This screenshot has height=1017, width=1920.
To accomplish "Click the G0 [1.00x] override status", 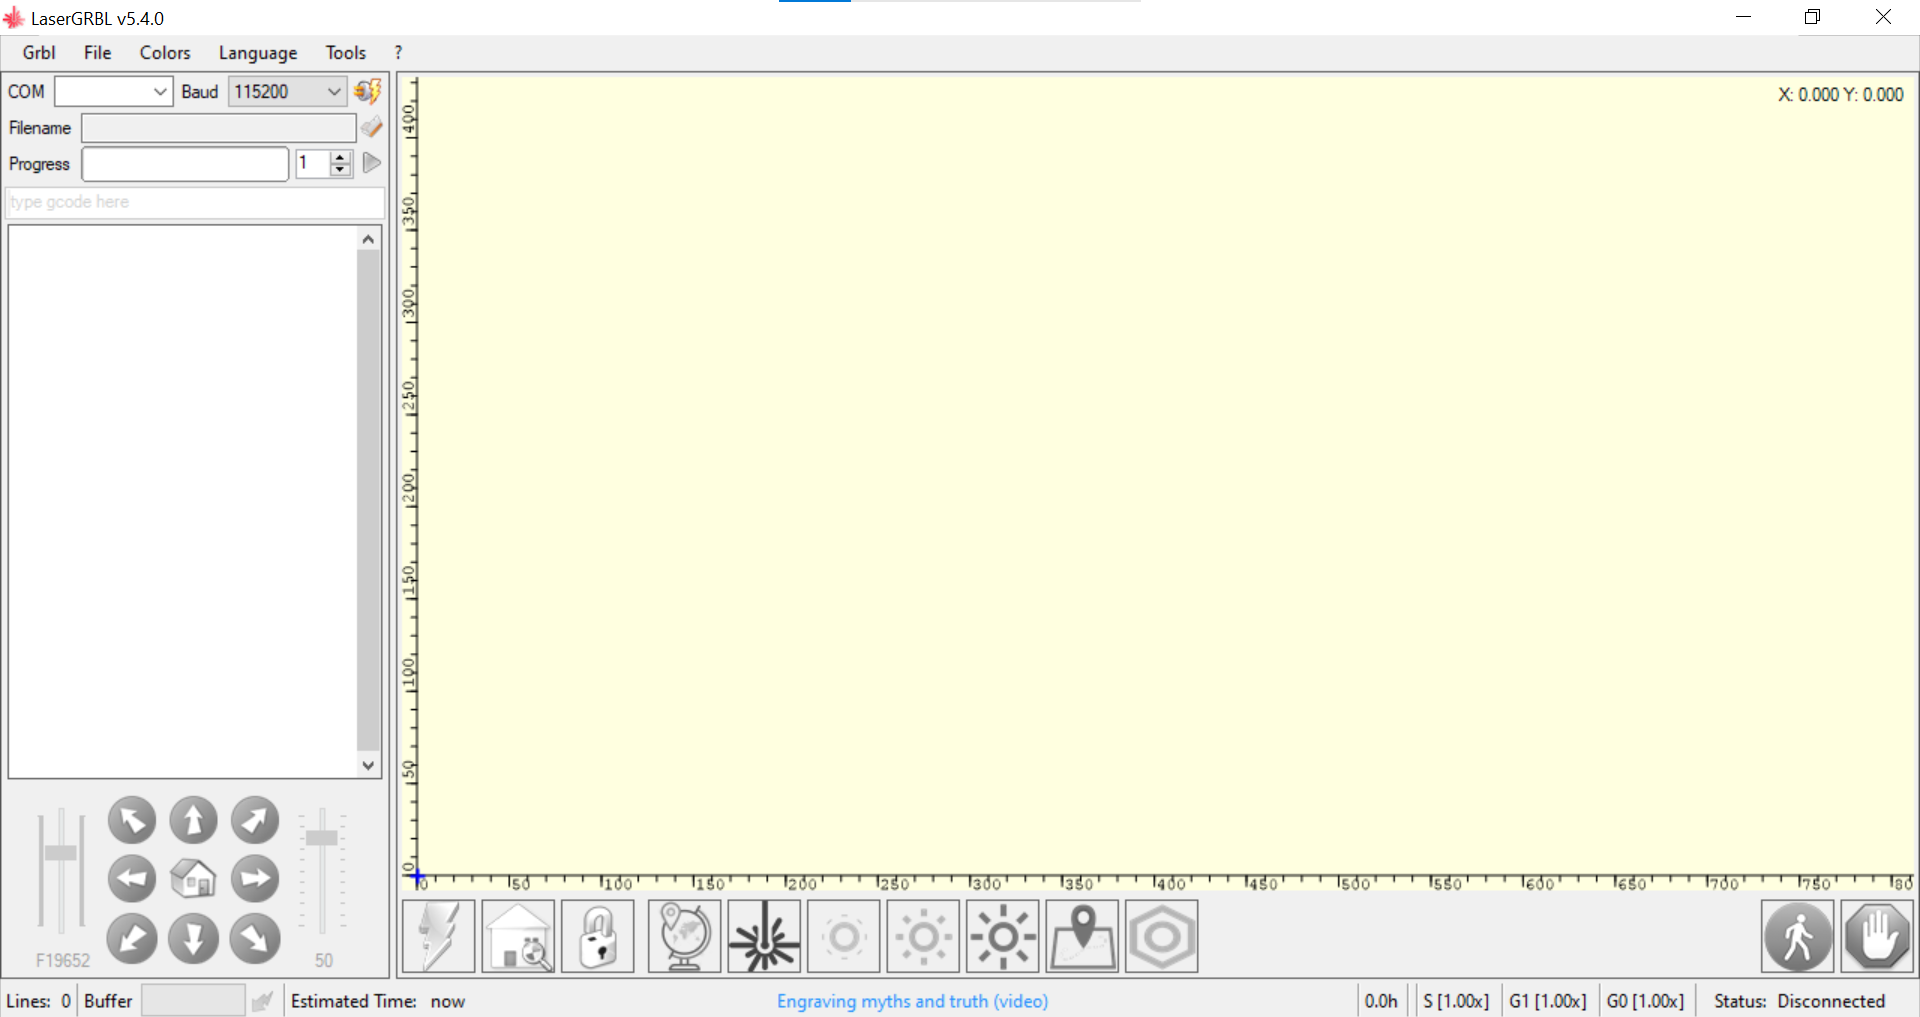I will click(x=1645, y=1001).
